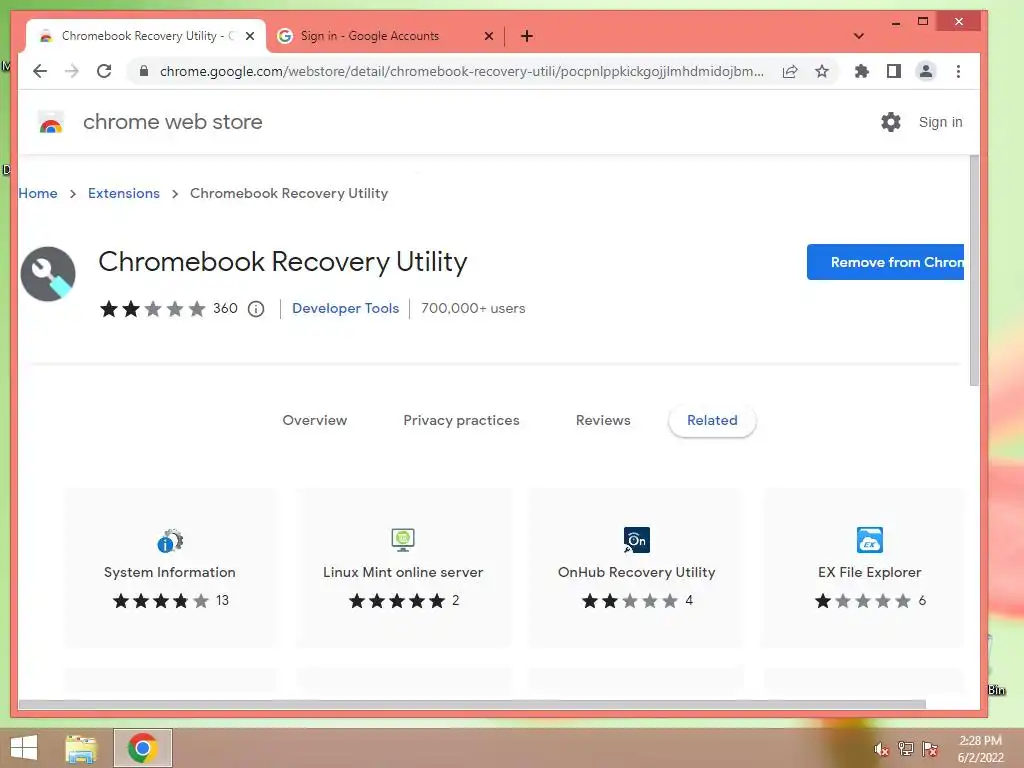This screenshot has width=1024, height=768.
Task: Close the Sign in - Google Accounts tab
Action: (x=488, y=36)
